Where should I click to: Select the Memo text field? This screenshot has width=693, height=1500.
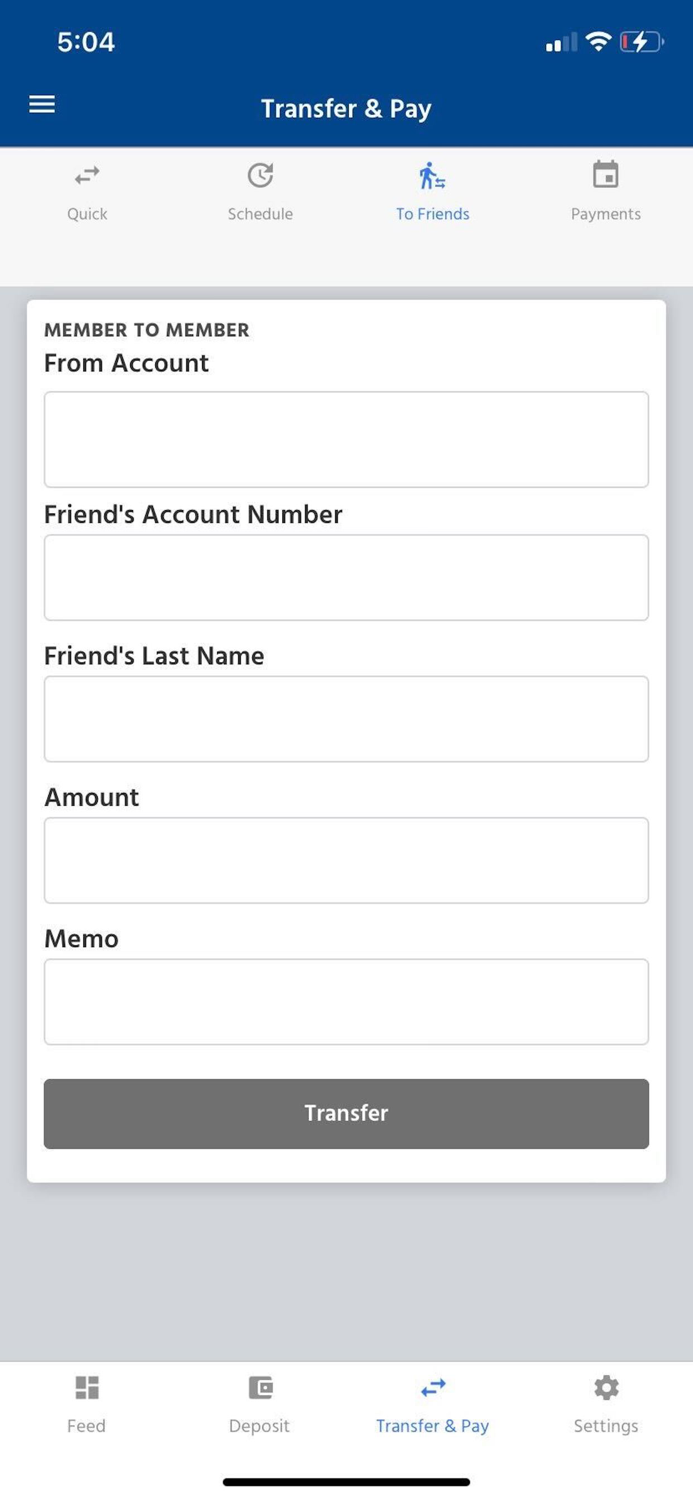[346, 1001]
